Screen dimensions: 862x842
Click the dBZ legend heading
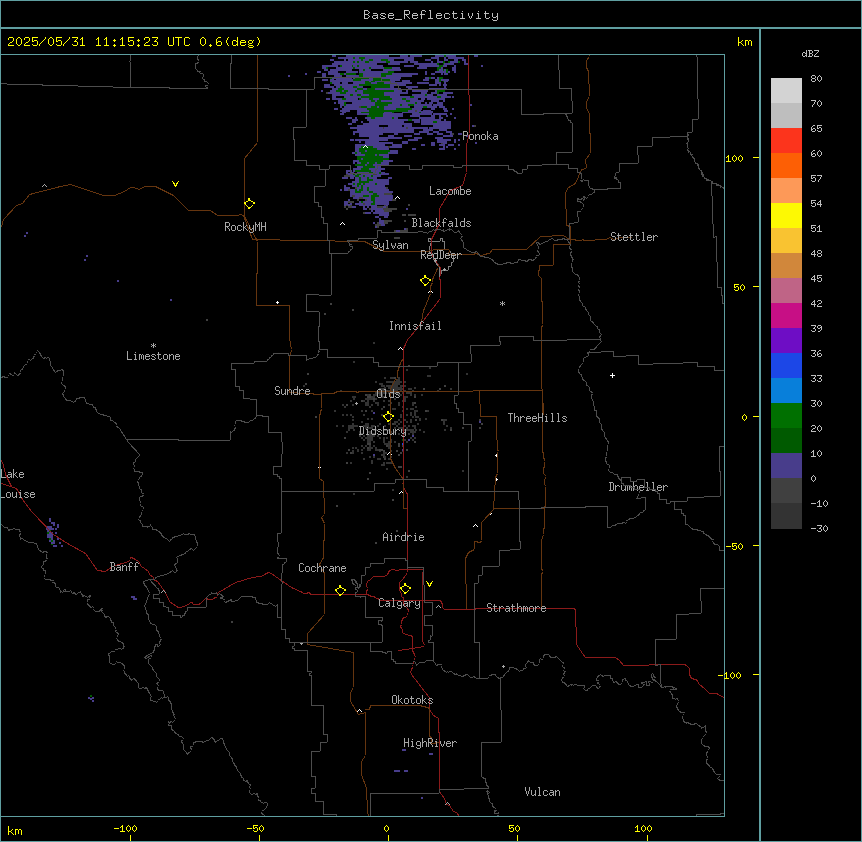click(x=810, y=54)
